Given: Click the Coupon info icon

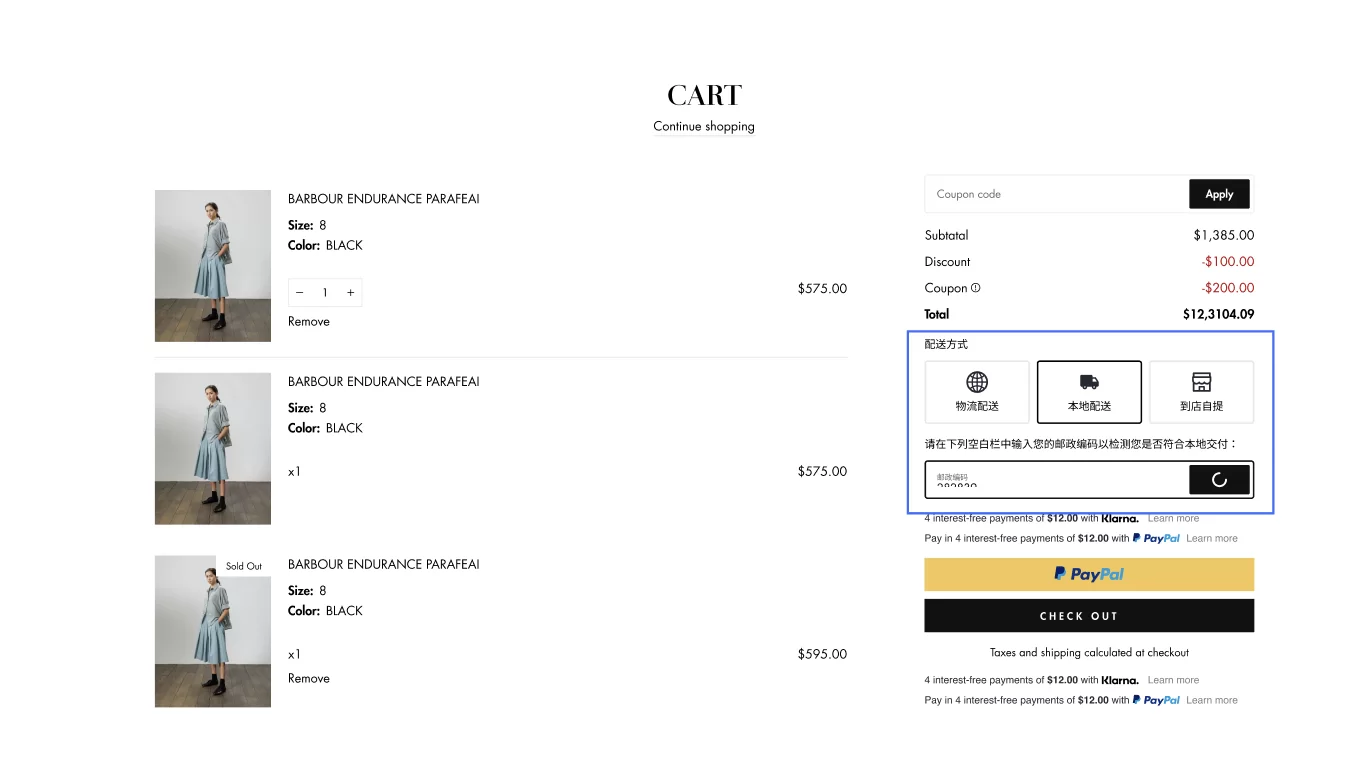Looking at the screenshot, I should click(976, 288).
